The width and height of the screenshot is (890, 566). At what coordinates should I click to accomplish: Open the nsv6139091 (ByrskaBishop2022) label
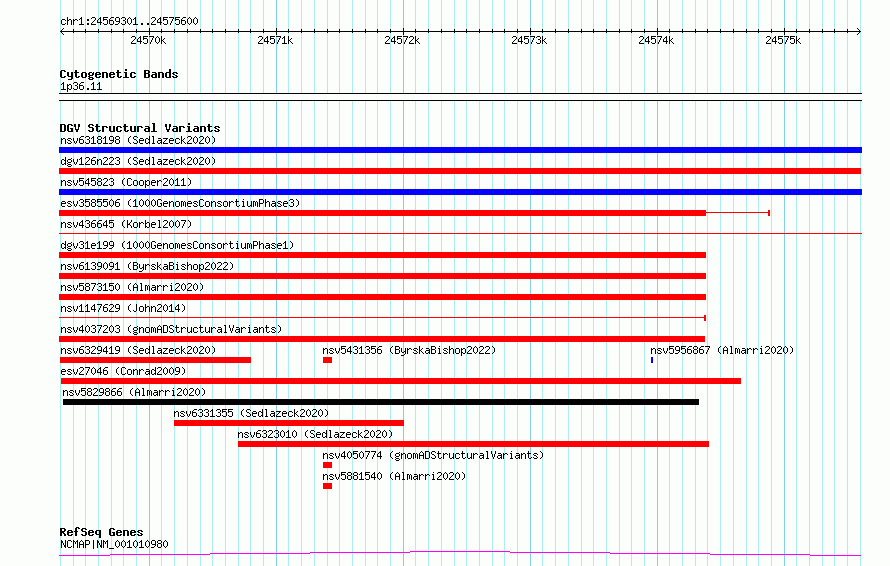click(147, 266)
